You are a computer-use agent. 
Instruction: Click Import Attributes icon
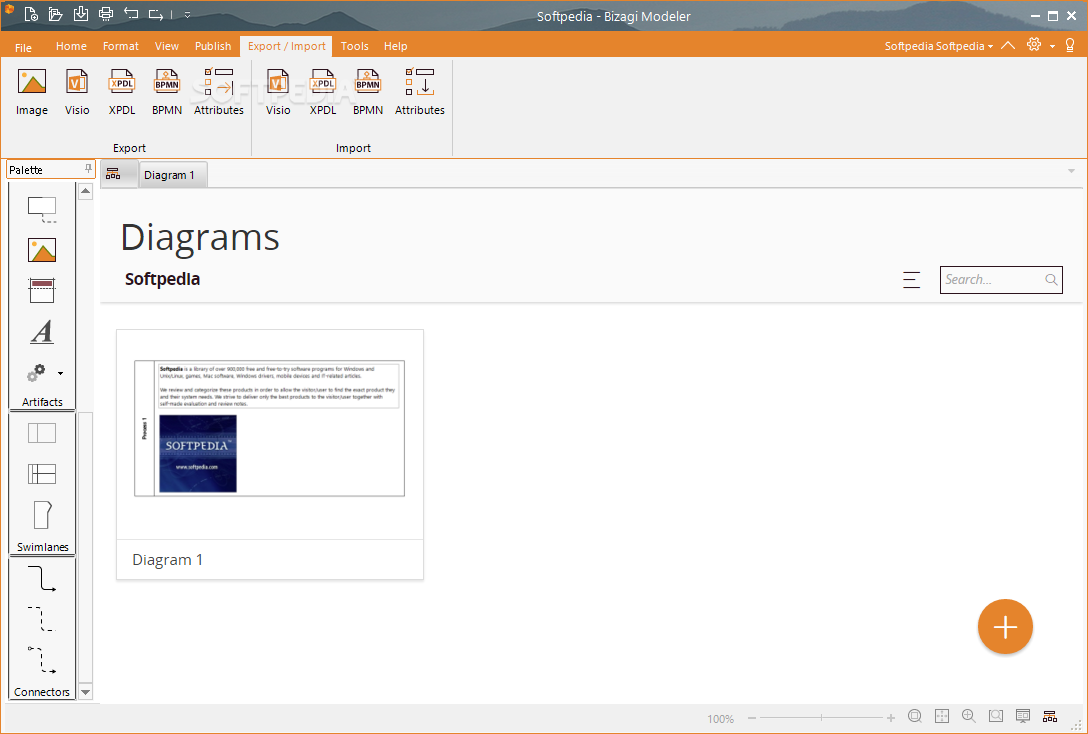click(420, 92)
